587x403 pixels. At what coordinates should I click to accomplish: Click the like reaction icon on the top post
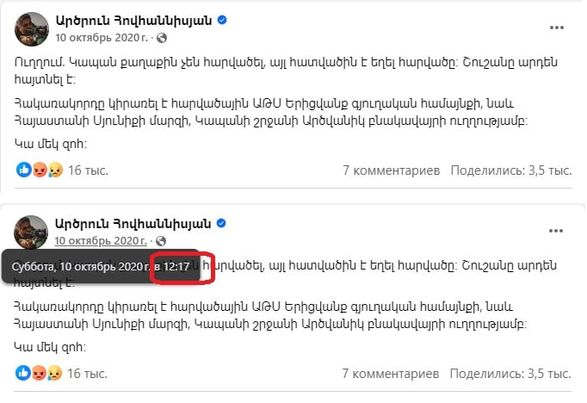click(24, 170)
